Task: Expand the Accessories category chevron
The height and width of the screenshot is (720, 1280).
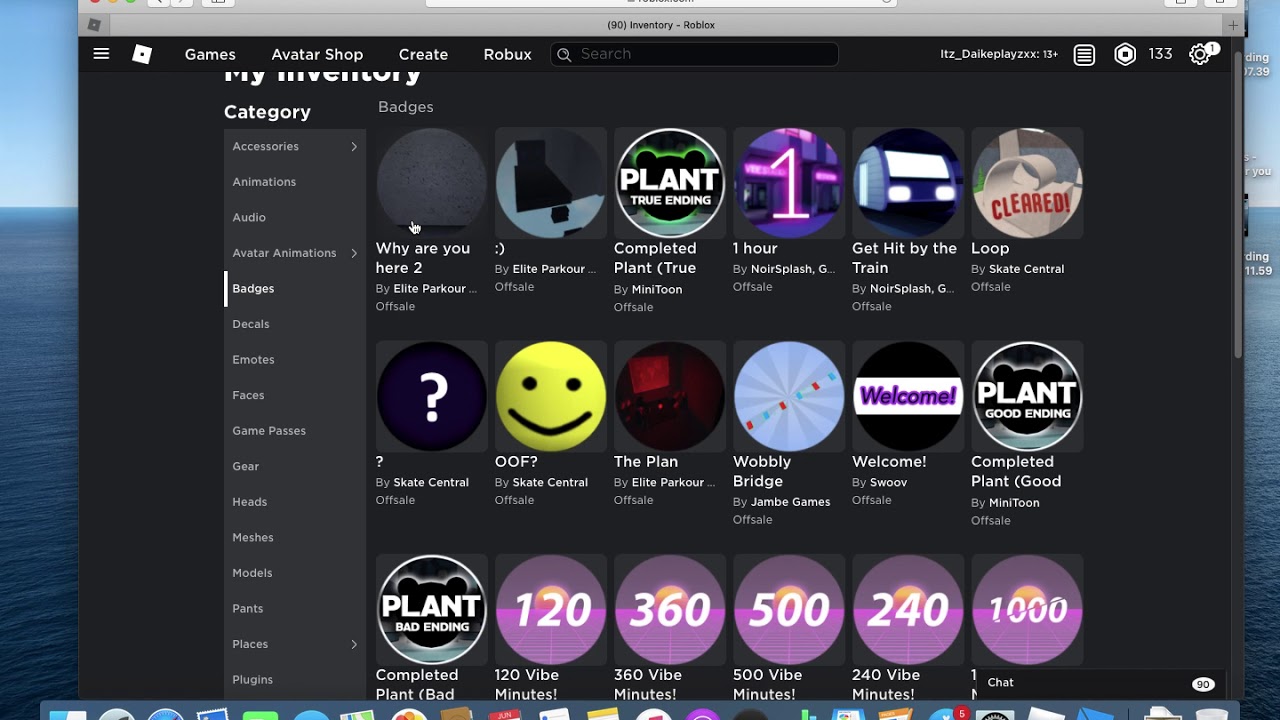Action: [354, 147]
